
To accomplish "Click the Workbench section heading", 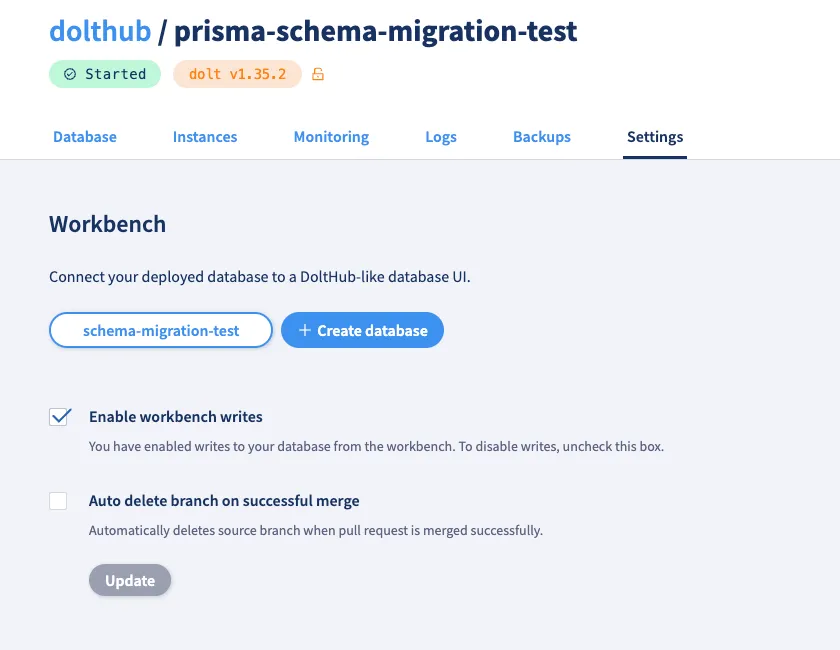I will coord(107,224).
